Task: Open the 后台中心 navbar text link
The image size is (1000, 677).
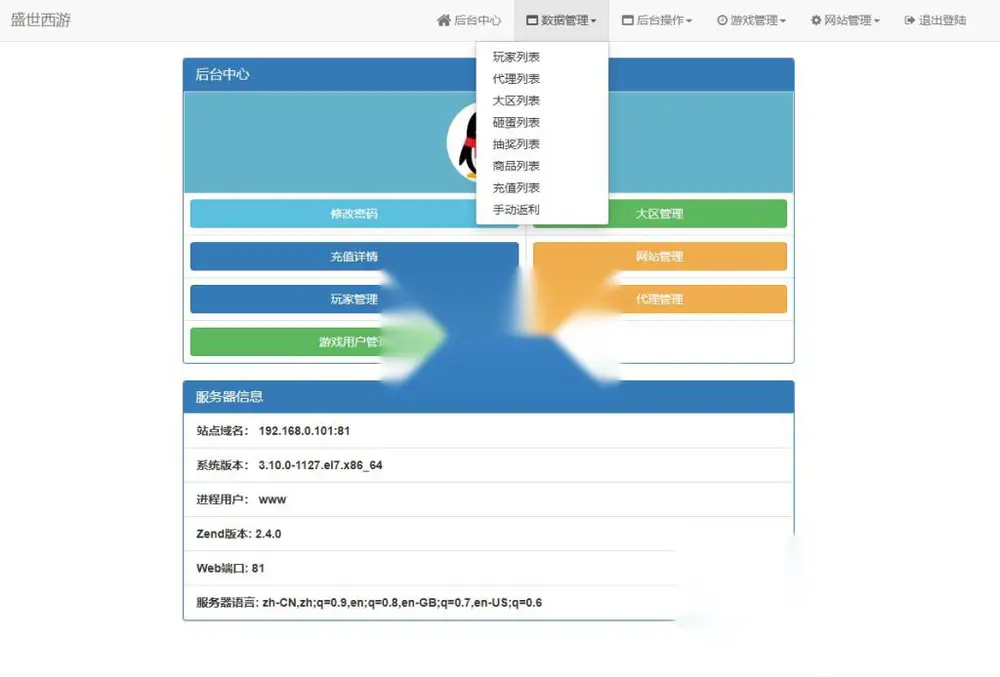Action: click(x=477, y=20)
